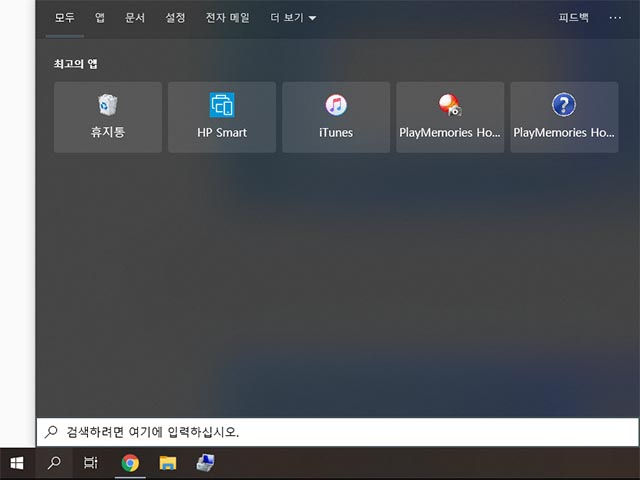Click the 피드백 button
Image resolution: width=640 pixels, height=480 pixels.
click(x=573, y=18)
